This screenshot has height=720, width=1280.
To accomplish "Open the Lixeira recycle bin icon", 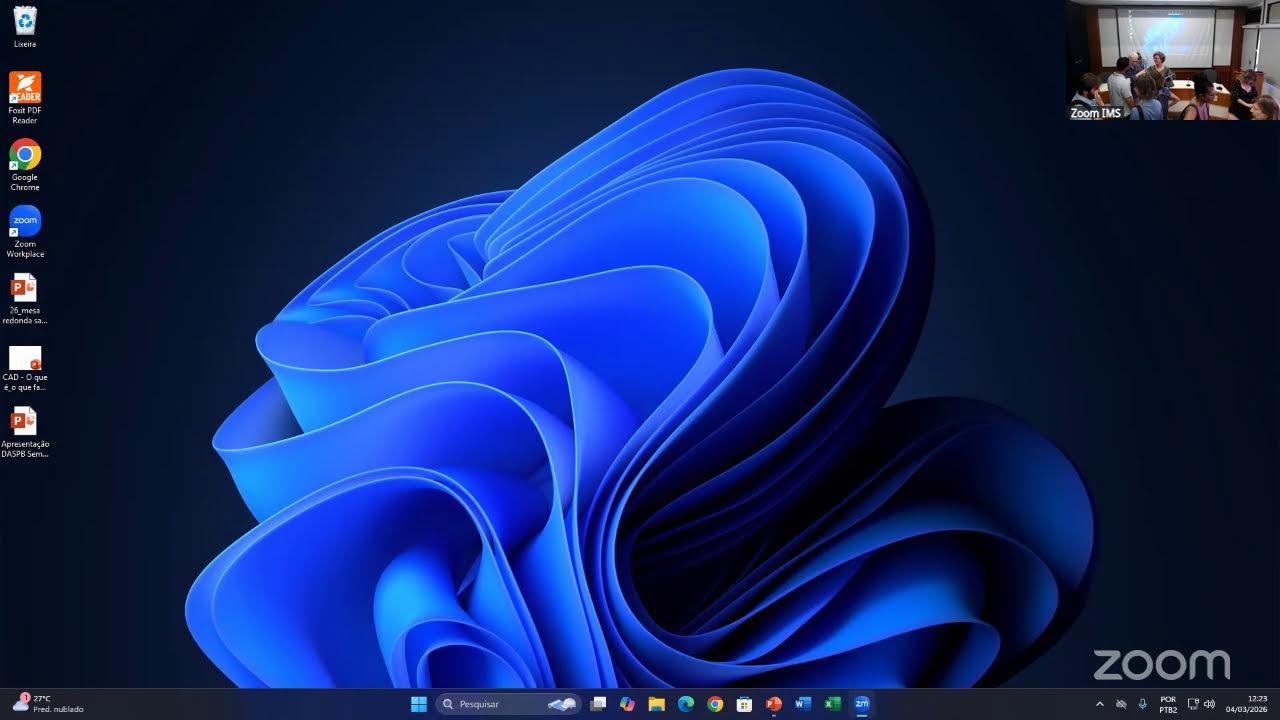I will point(25,27).
